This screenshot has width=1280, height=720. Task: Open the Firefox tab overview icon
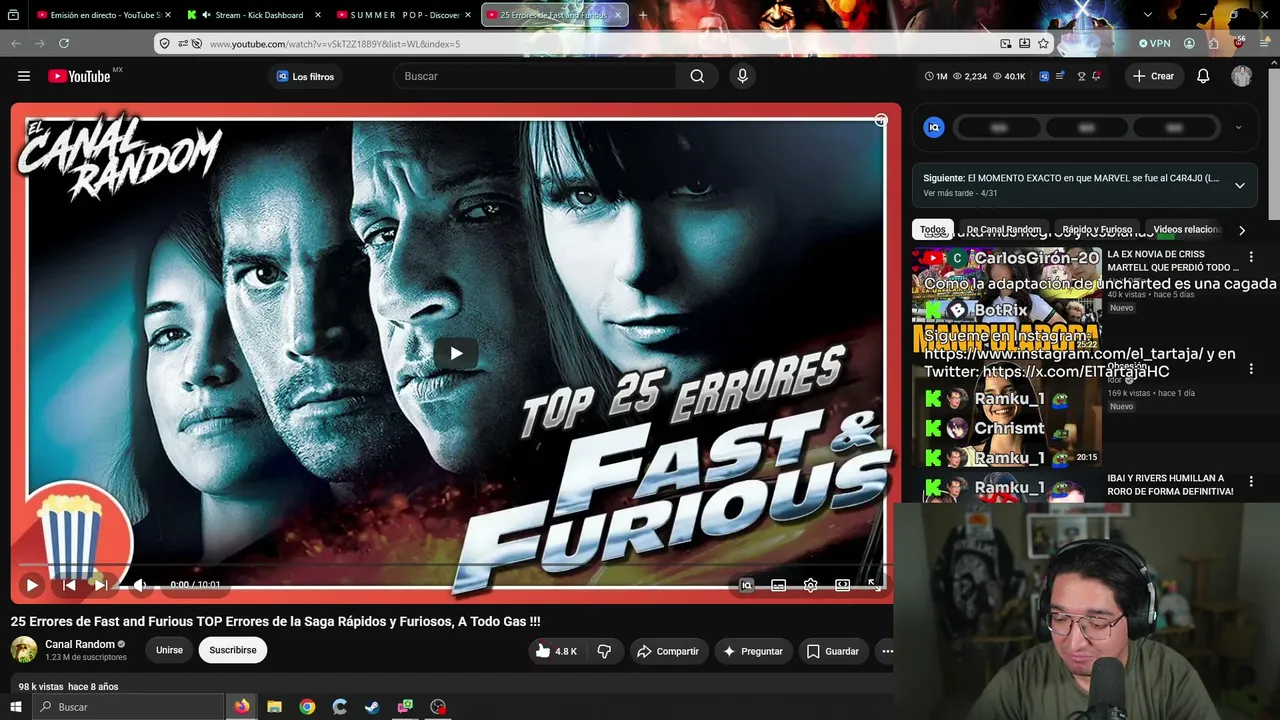point(13,15)
